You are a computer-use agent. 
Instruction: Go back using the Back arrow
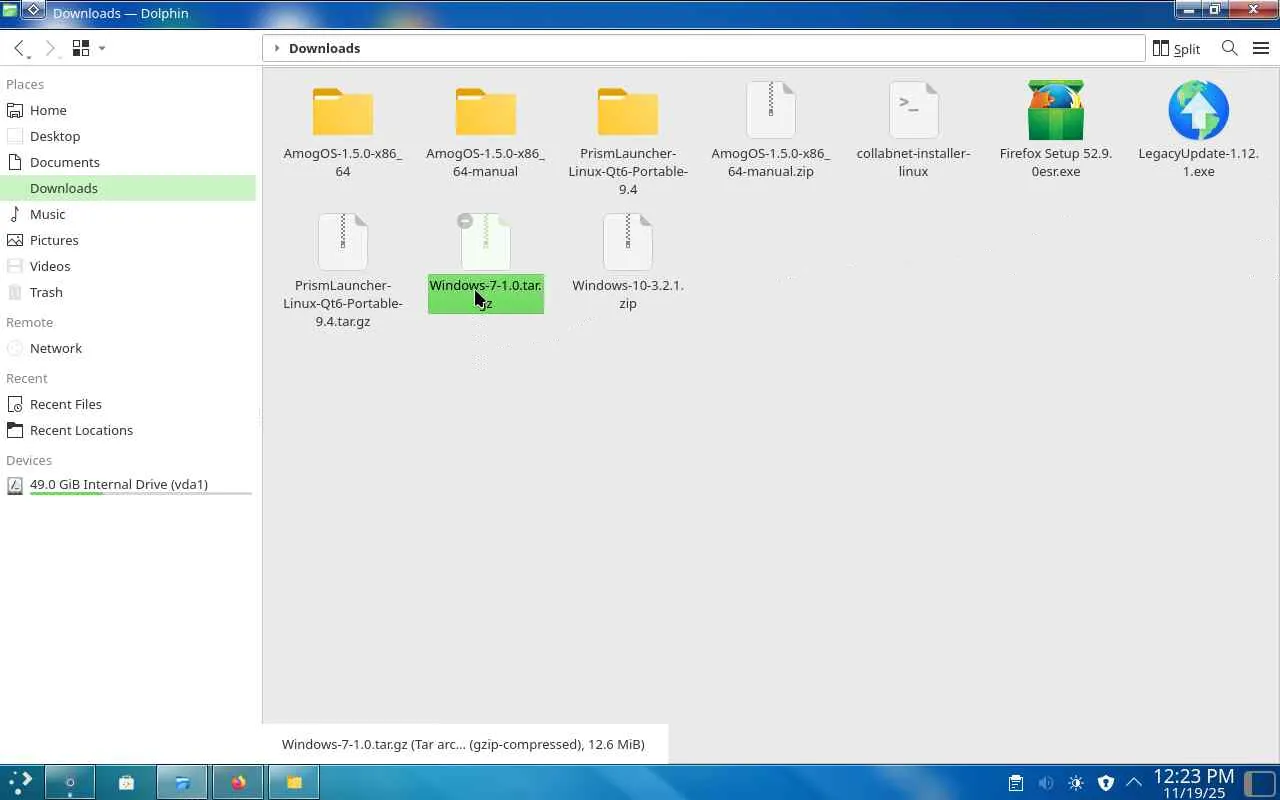tap(19, 48)
